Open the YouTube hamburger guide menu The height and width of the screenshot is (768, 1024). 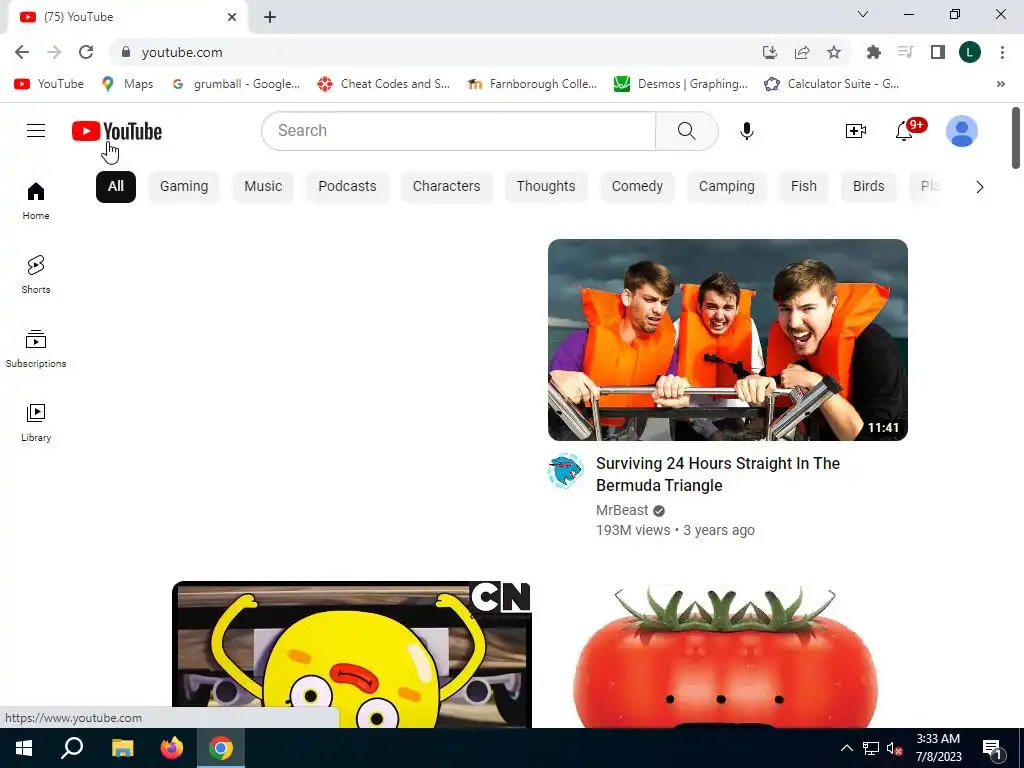[36, 131]
